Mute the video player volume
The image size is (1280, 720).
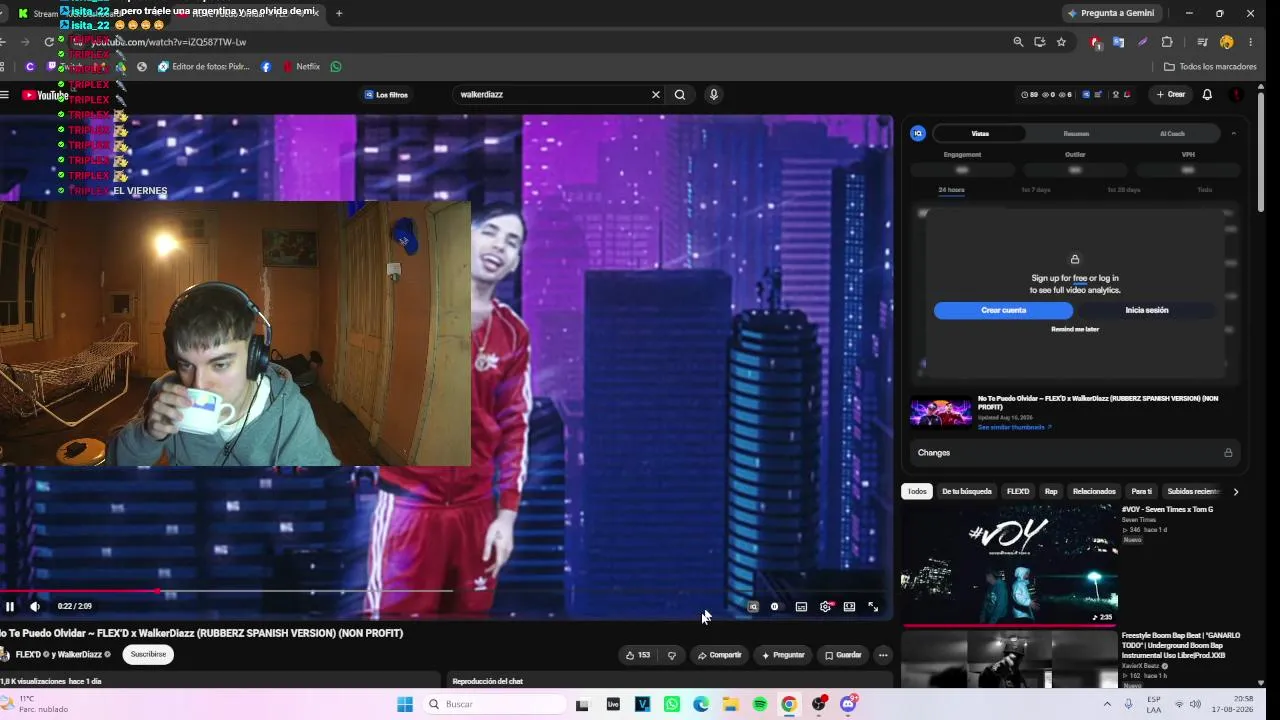(35, 606)
